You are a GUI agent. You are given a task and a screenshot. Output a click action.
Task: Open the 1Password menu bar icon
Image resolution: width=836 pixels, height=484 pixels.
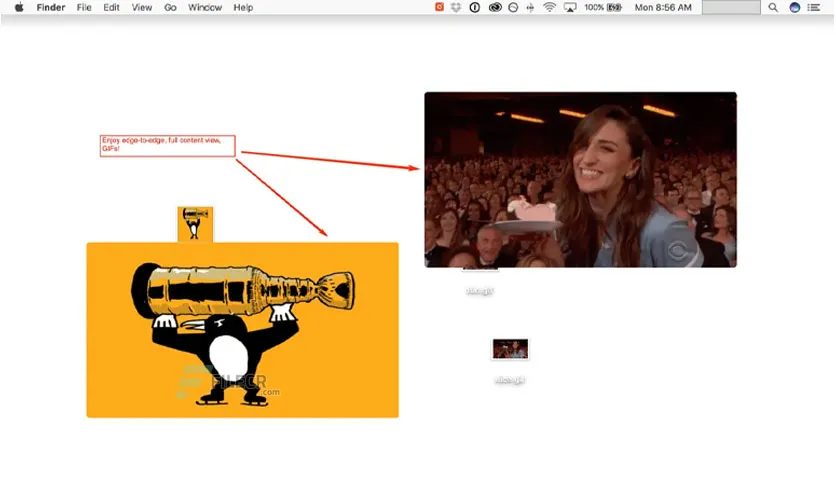475,7
